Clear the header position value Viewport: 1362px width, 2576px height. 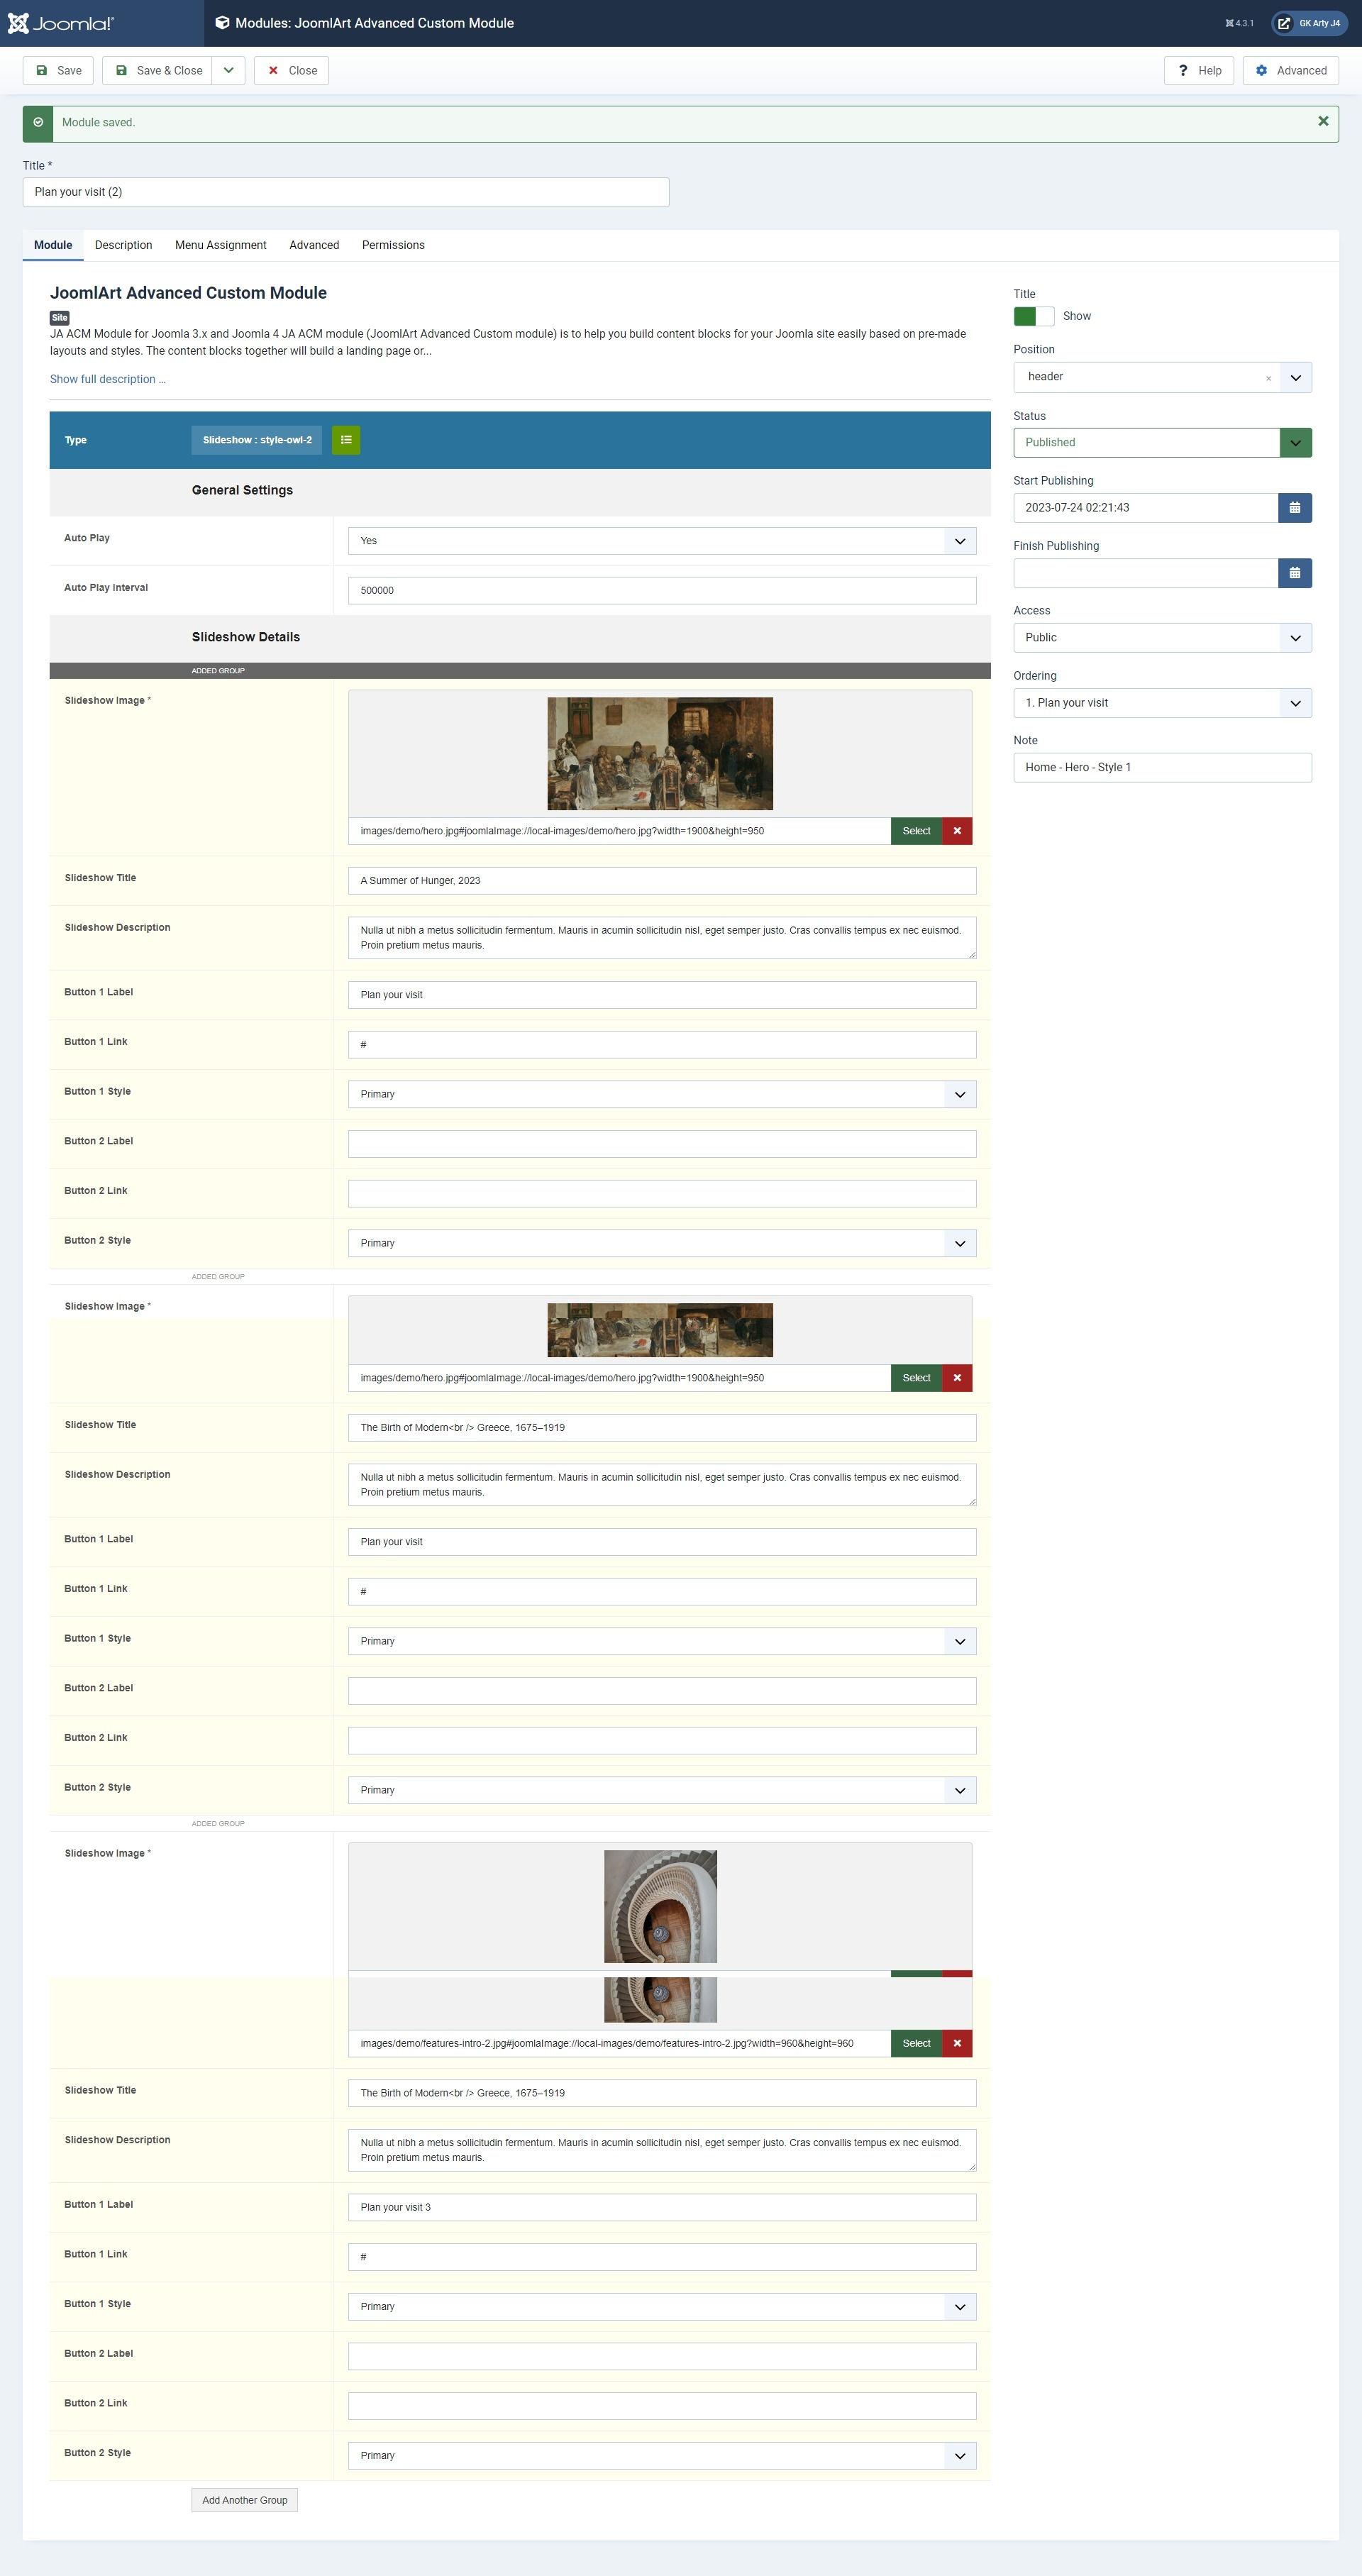pyautogui.click(x=1268, y=378)
